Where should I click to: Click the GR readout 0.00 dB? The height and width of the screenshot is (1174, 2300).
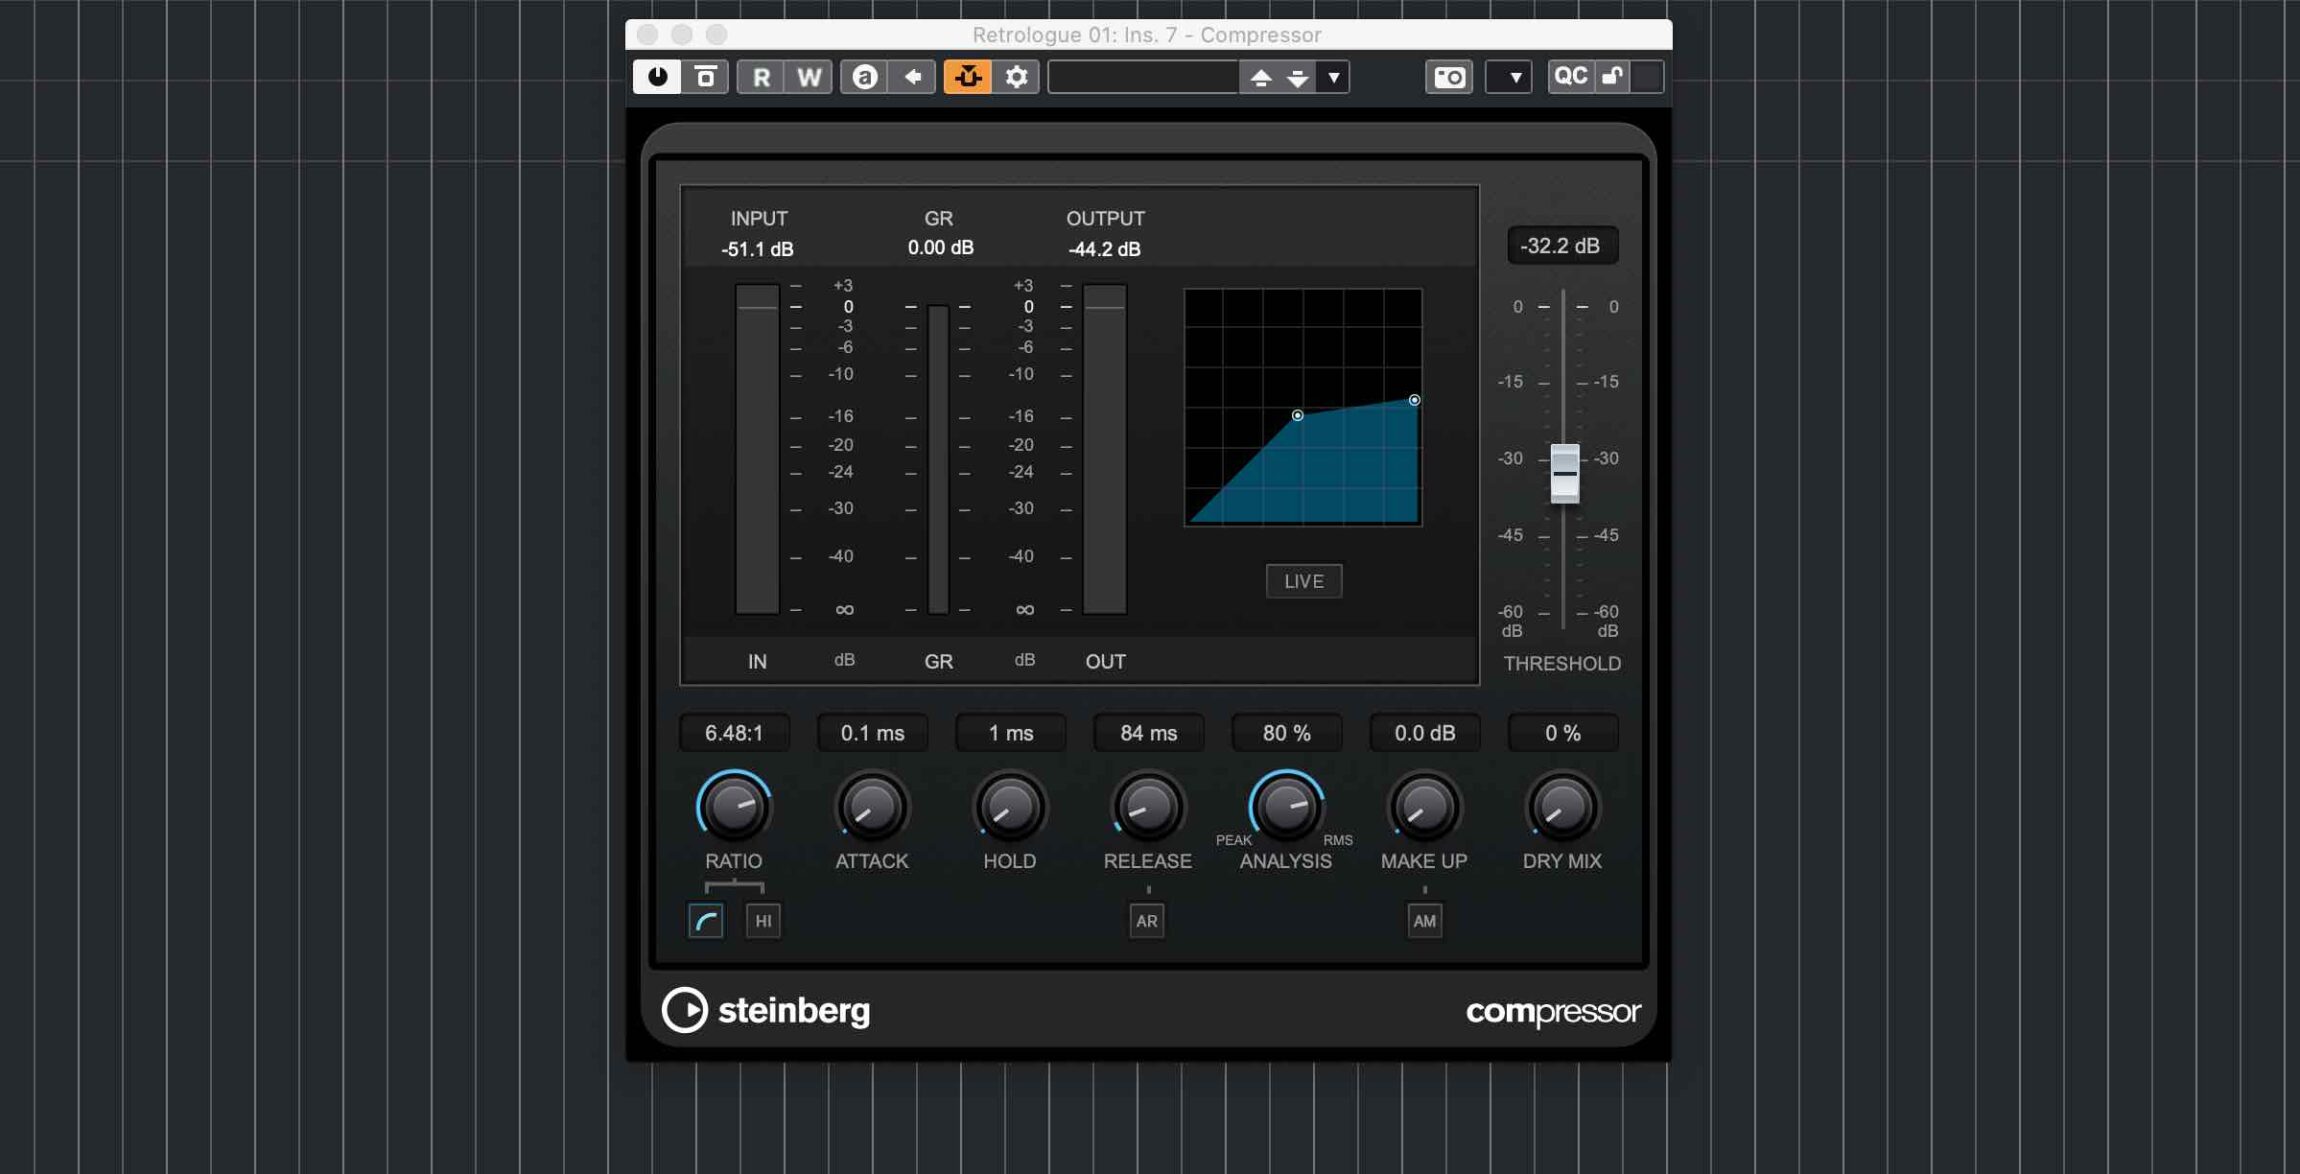[940, 247]
